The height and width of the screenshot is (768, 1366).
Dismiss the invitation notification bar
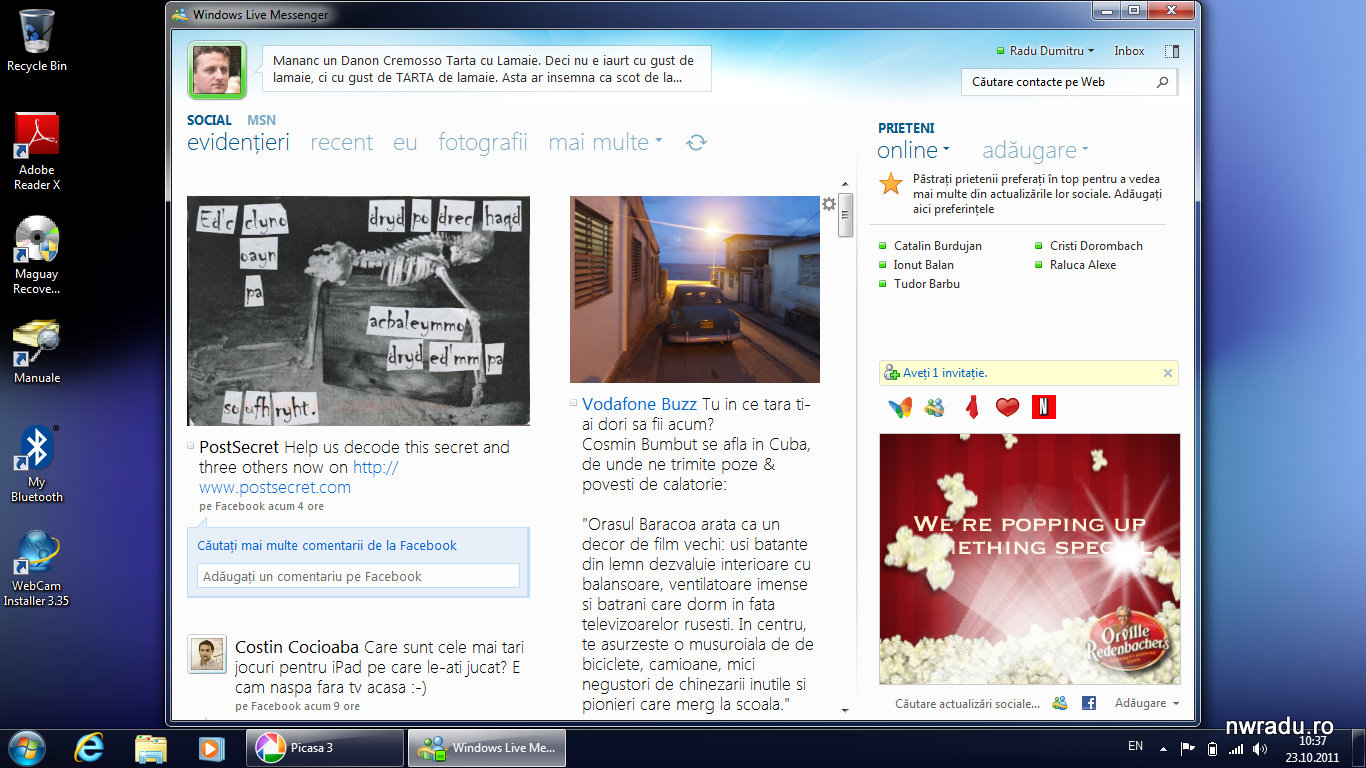pos(1167,373)
